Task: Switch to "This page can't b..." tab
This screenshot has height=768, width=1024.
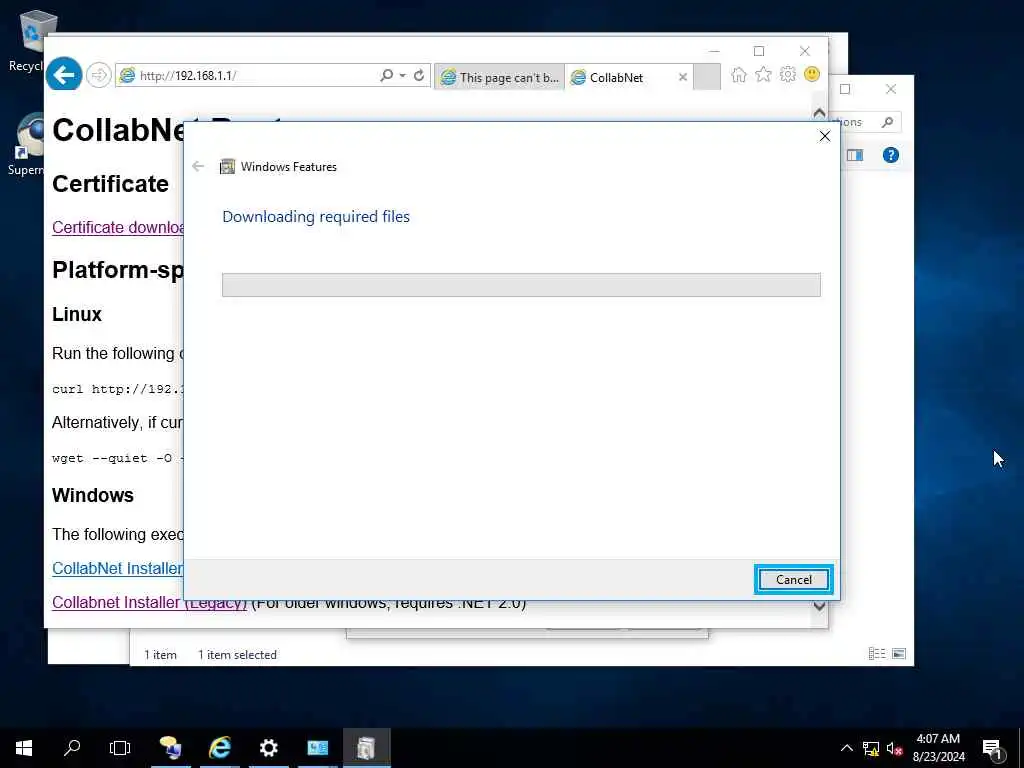Action: (500, 77)
